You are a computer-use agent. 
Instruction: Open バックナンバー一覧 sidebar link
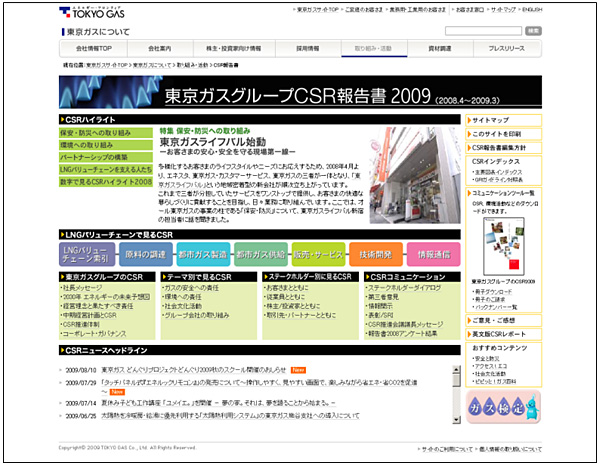(496, 307)
